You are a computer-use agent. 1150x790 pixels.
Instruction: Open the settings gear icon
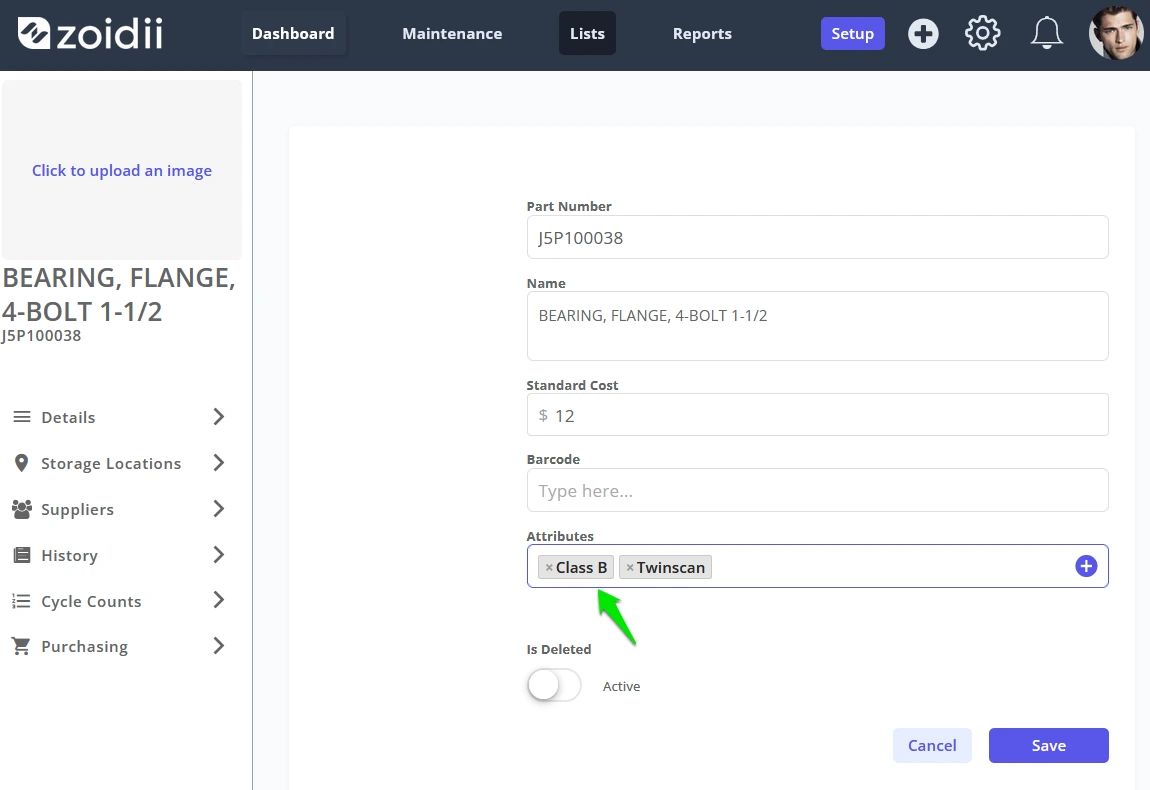tap(982, 33)
